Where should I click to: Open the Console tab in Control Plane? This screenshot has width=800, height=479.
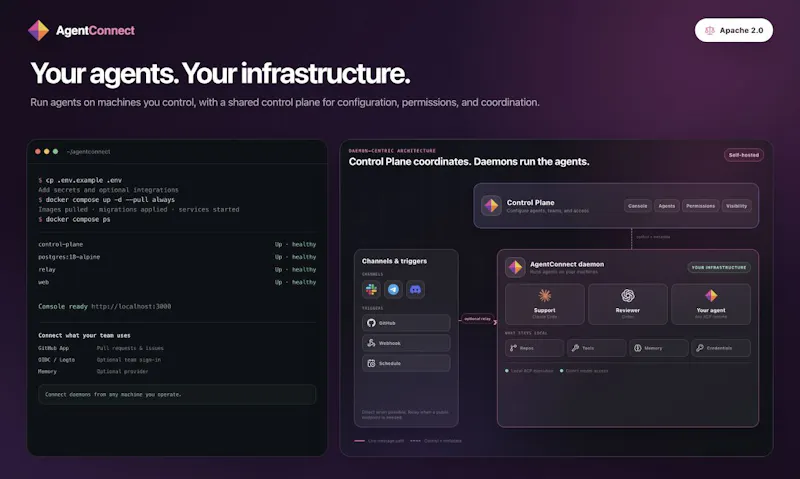click(638, 206)
